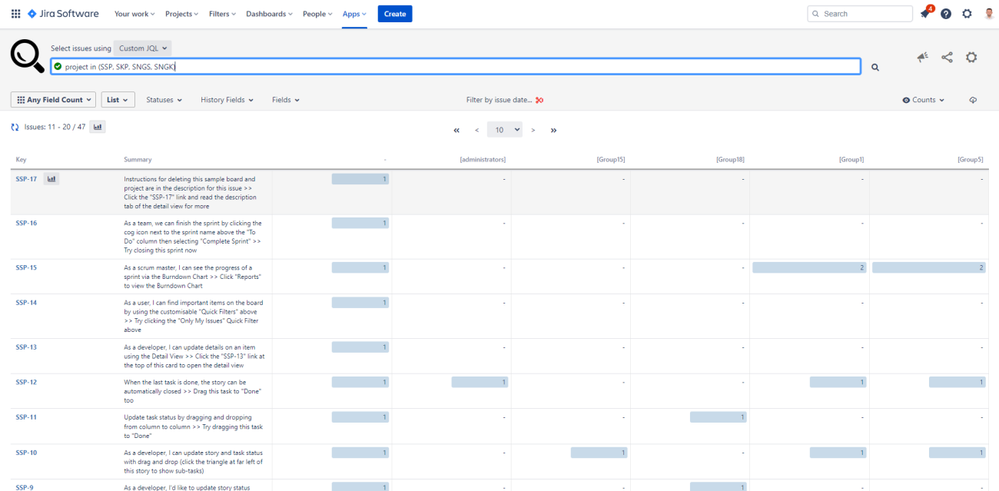The image size is (999, 491).
Task: Open issue SSP-16 link
Action: (26, 223)
